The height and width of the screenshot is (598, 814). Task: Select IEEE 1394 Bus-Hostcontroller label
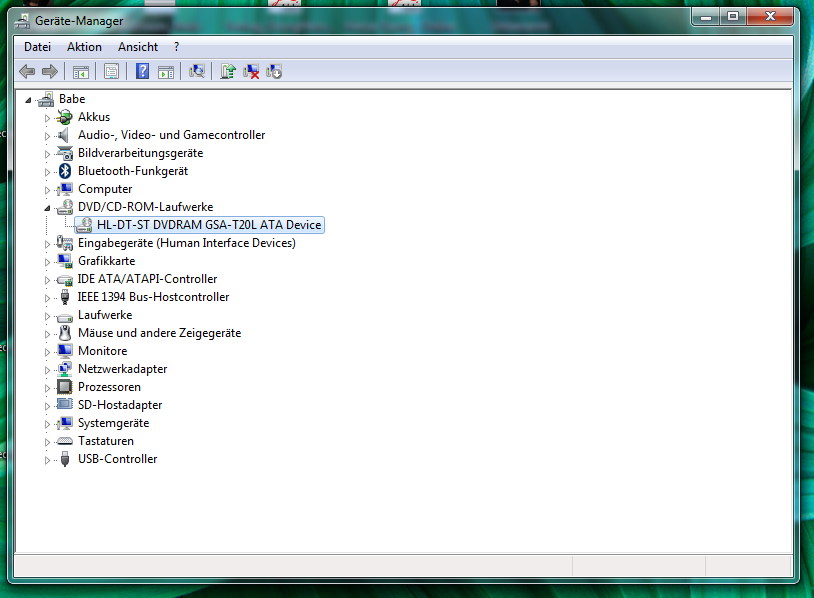(x=153, y=297)
